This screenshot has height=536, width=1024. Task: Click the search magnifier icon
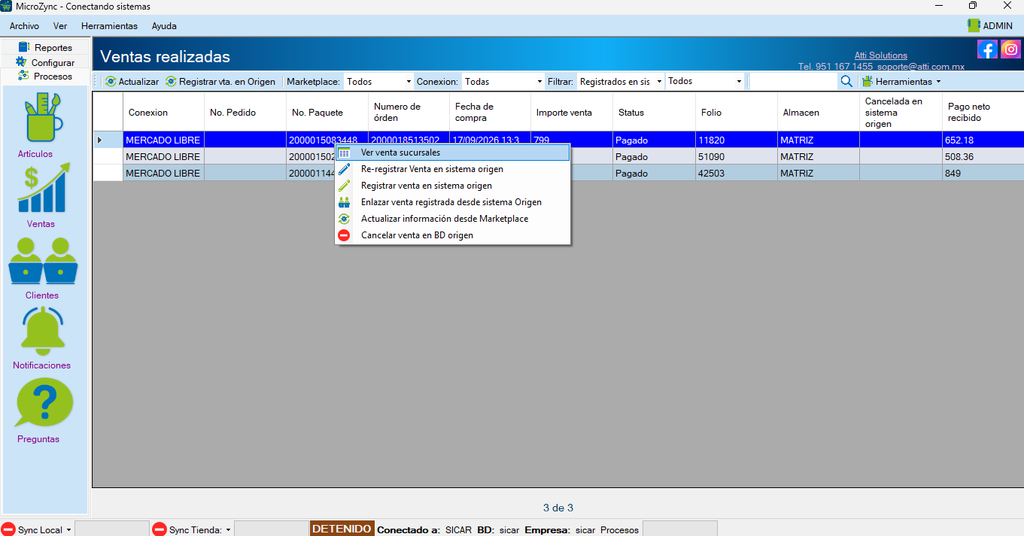846,82
